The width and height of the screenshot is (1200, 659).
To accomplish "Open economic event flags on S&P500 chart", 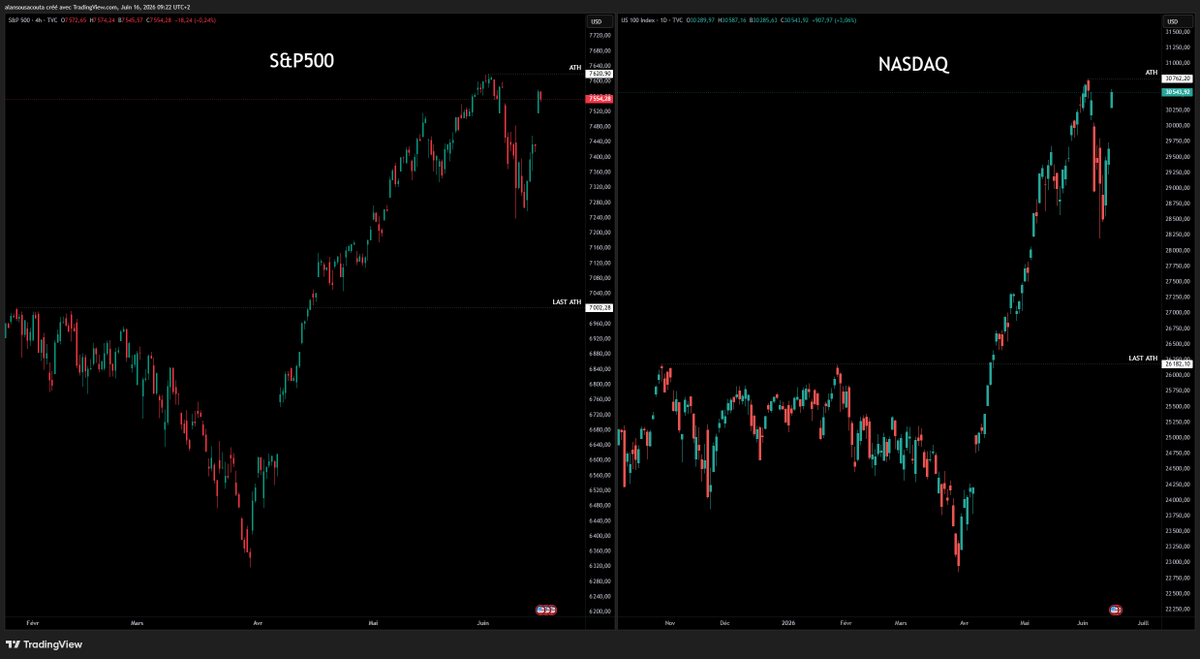I will coord(547,609).
